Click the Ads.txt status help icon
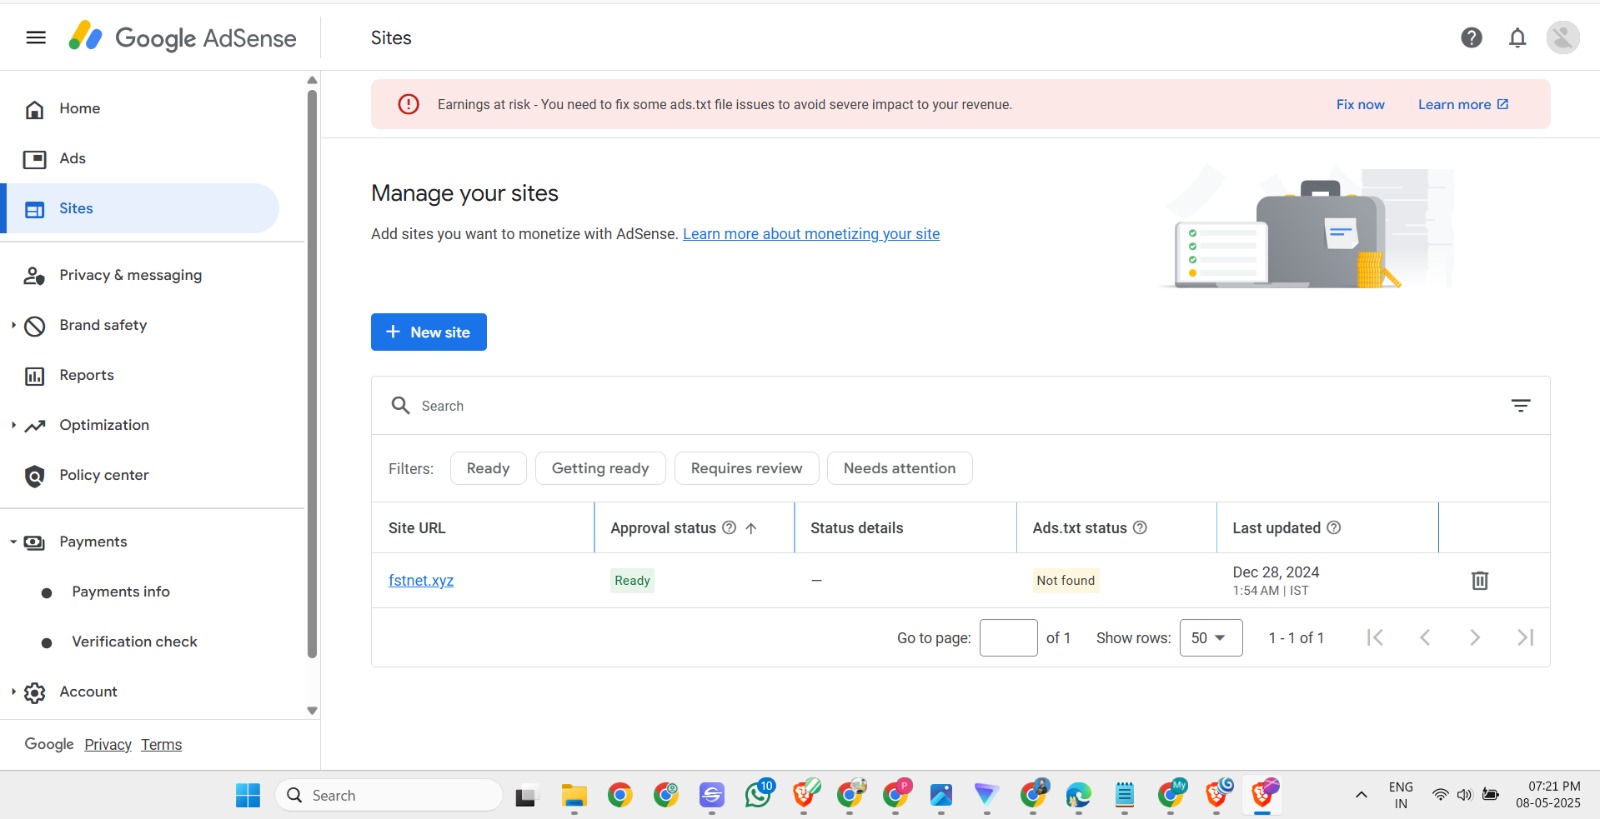The width and height of the screenshot is (1600, 819). 1140,528
